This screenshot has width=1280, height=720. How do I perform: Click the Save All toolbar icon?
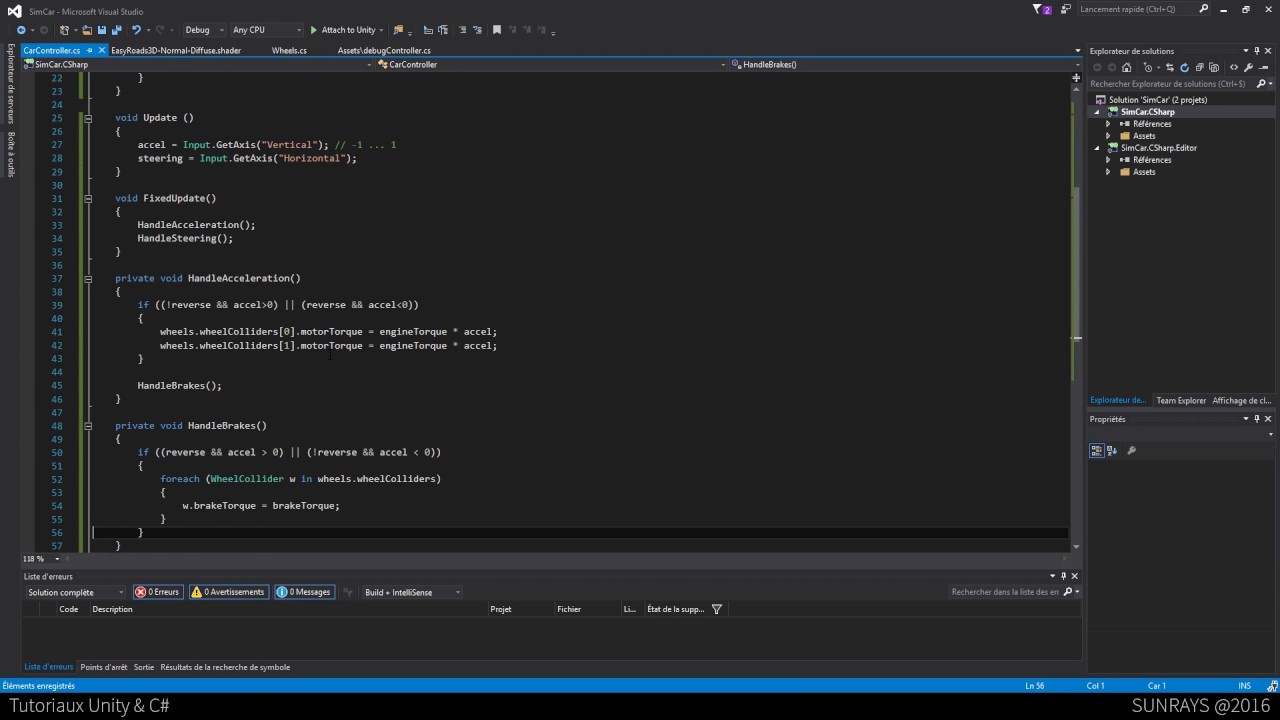[115, 30]
